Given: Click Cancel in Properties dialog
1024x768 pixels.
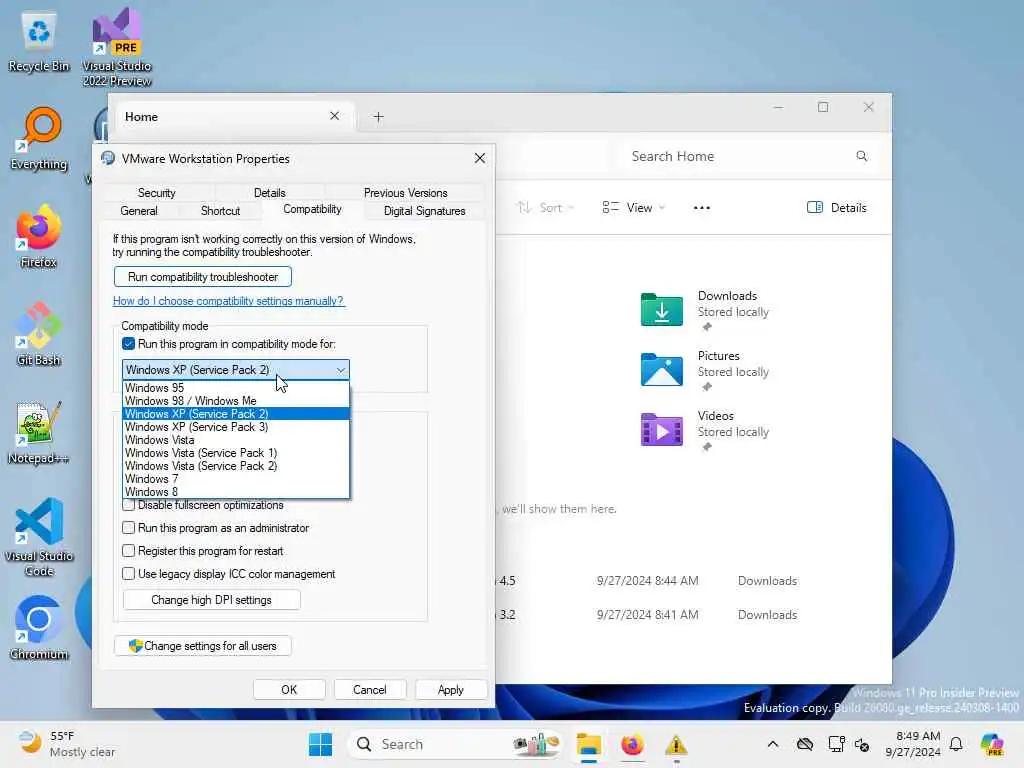Looking at the screenshot, I should click(x=370, y=690).
